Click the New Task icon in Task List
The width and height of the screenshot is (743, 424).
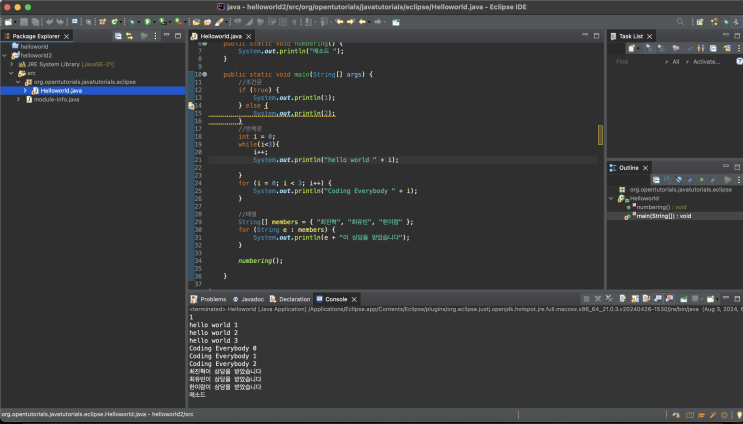[x=631, y=48]
